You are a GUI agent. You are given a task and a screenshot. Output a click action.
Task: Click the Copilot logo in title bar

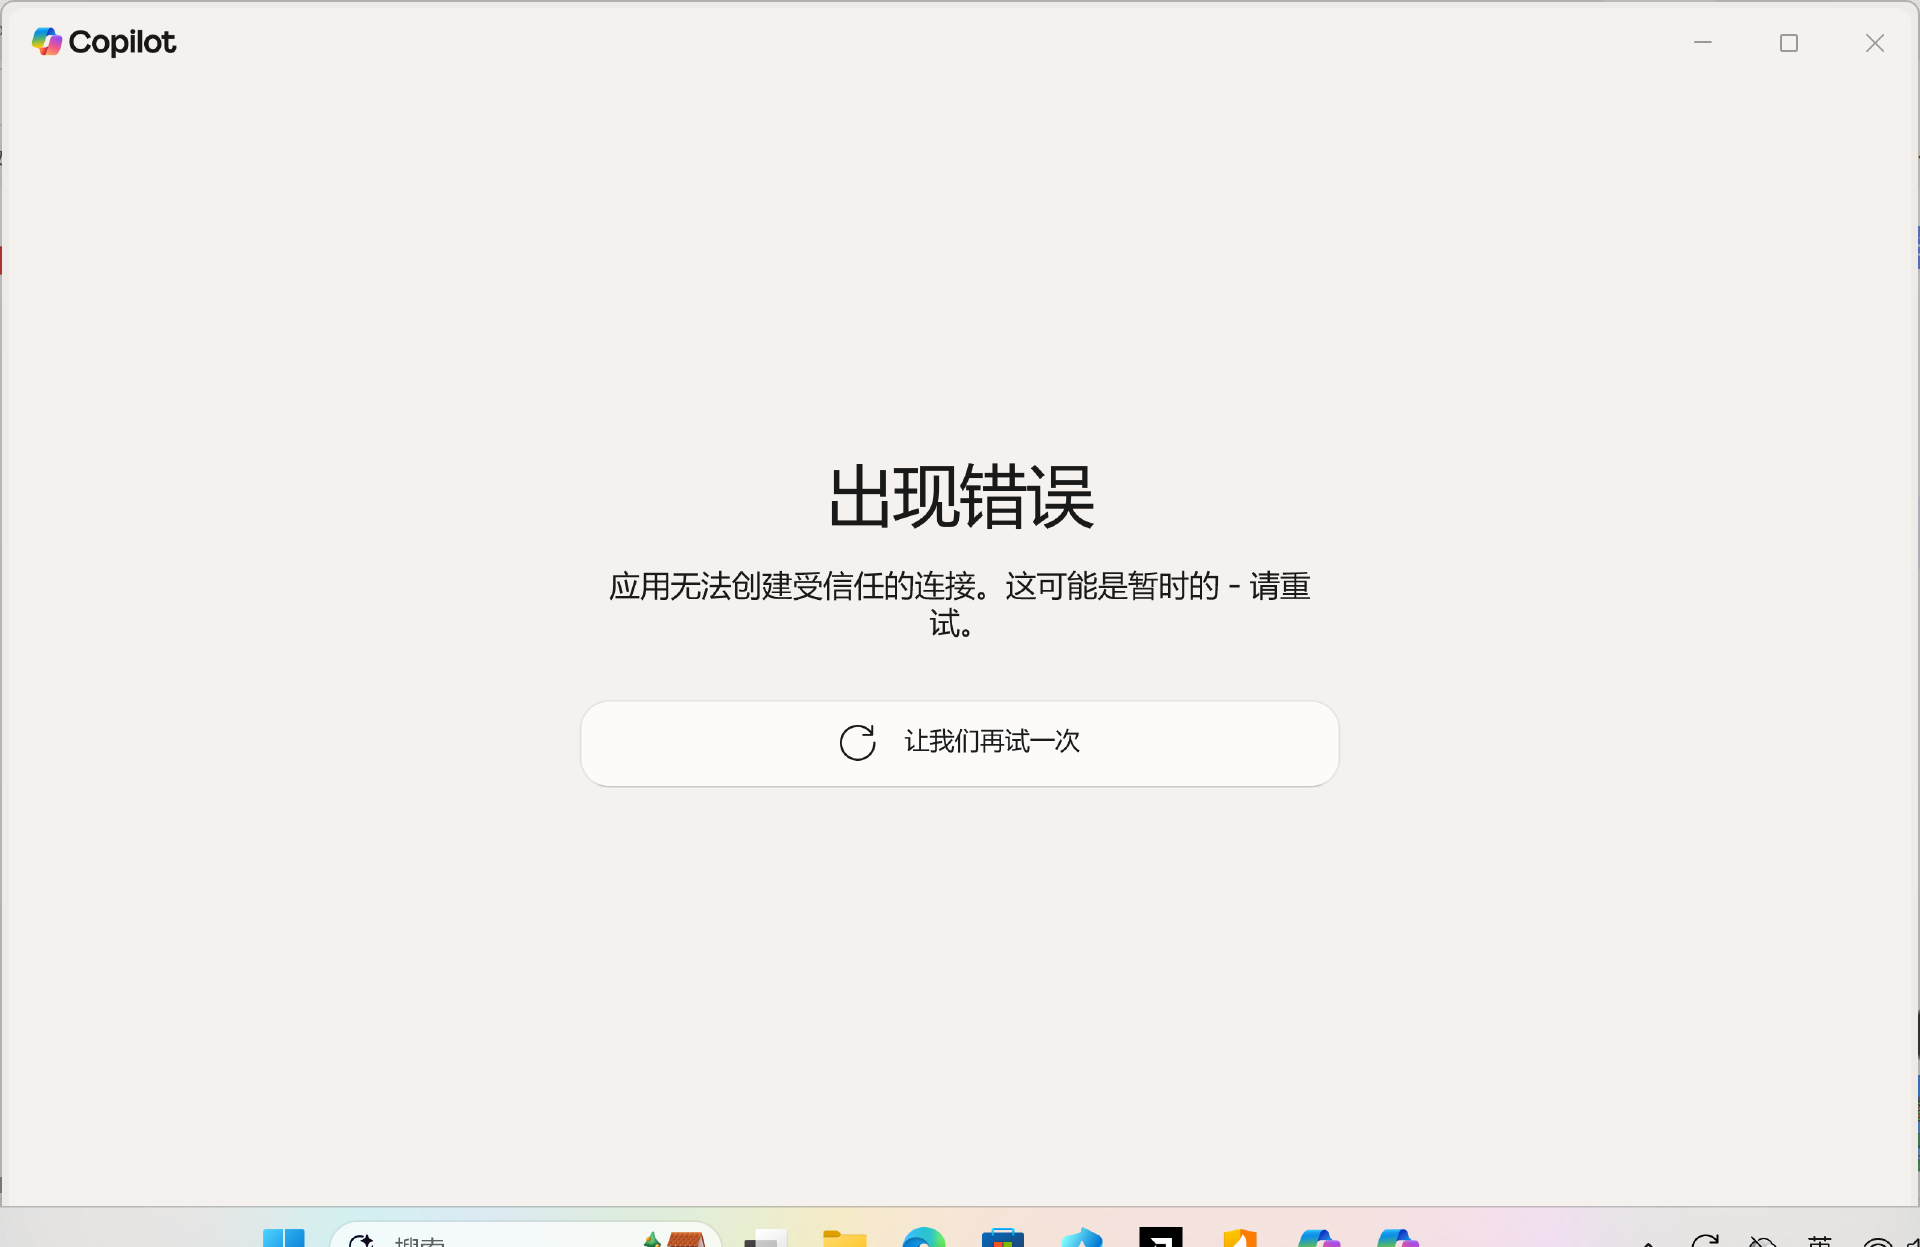47,42
